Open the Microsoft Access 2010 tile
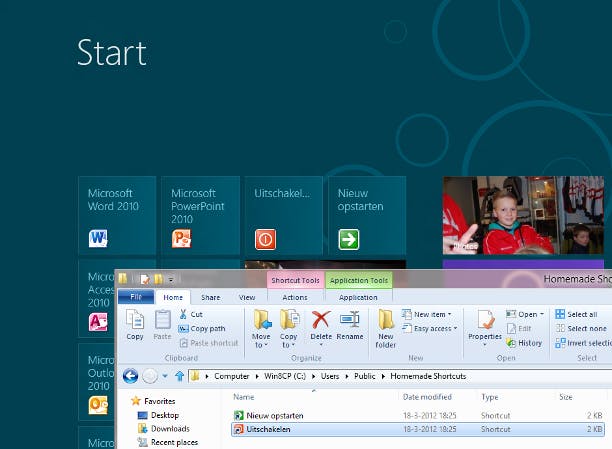 [97, 299]
